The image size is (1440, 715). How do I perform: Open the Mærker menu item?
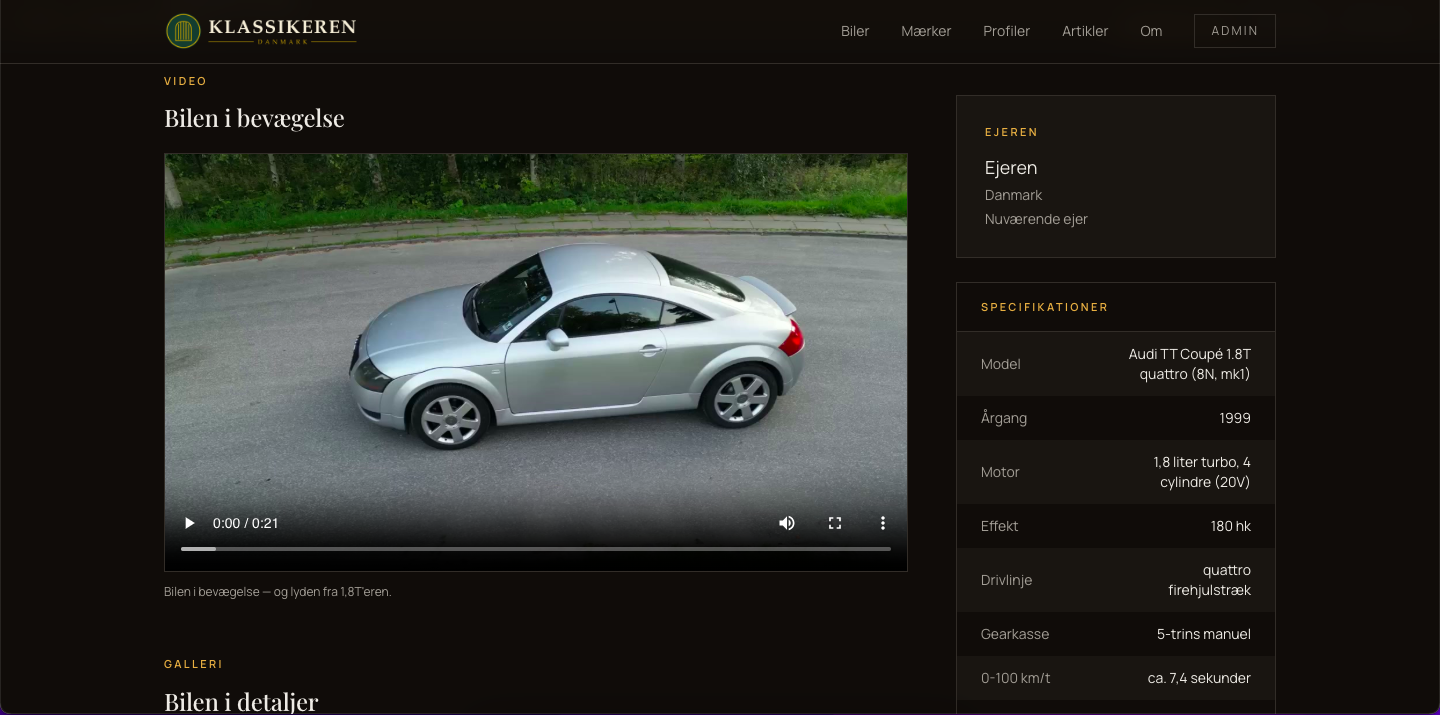[x=926, y=31]
